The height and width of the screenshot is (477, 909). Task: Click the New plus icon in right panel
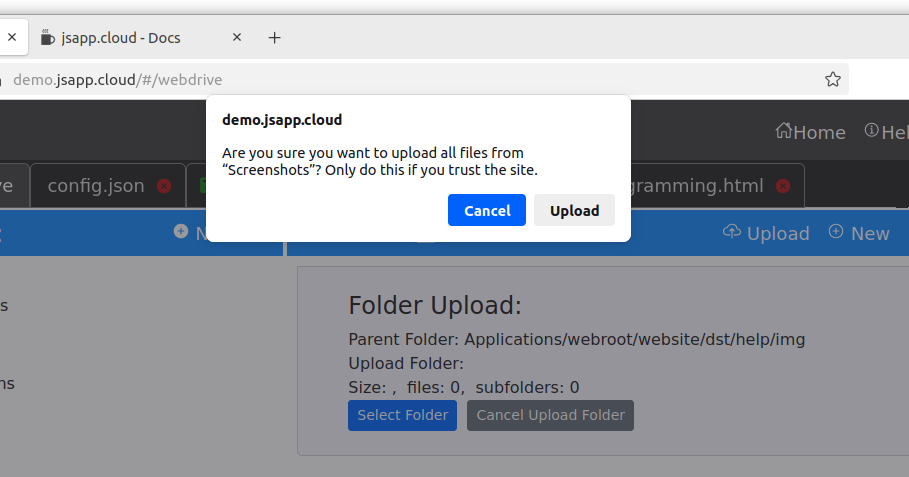pos(836,232)
